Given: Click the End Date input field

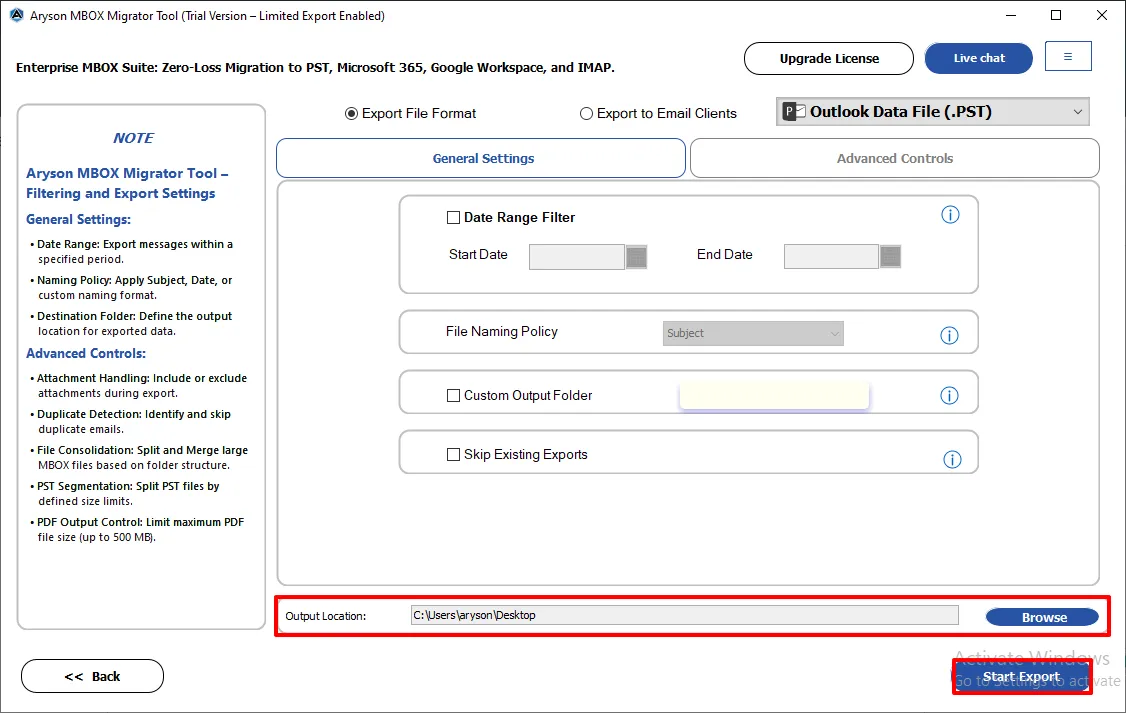Looking at the screenshot, I should click(831, 256).
